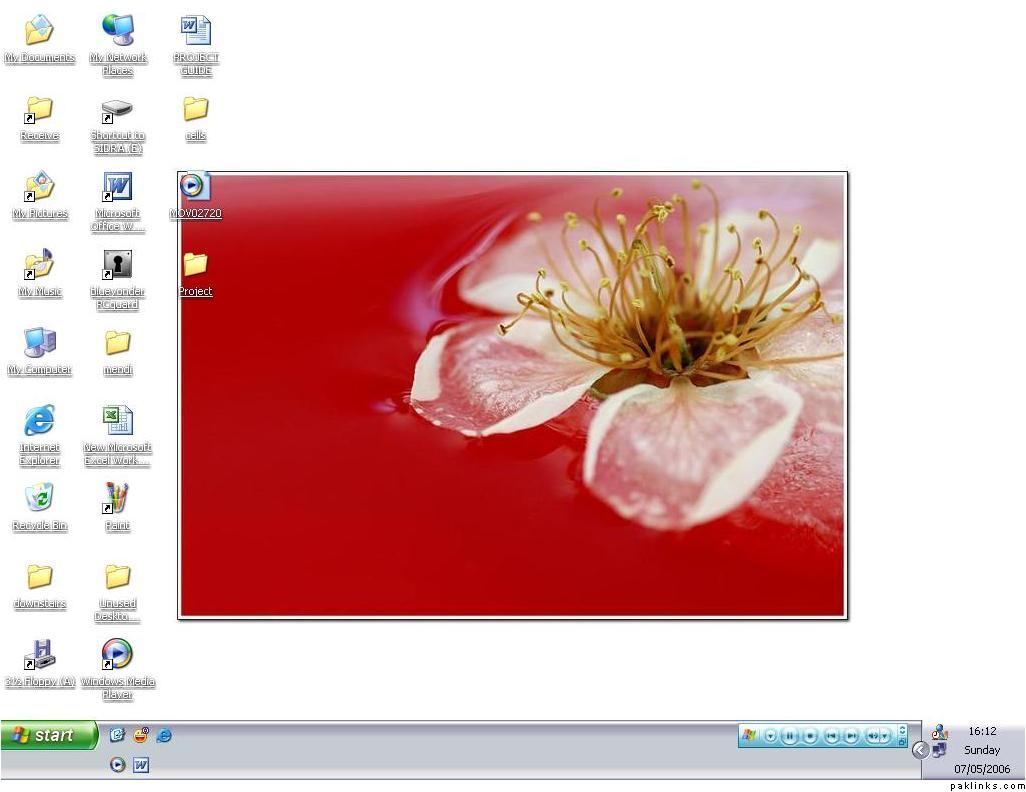Image resolution: width=1026 pixels, height=792 pixels.
Task: Launch Word from the Quick Launch bar
Action: point(141,765)
